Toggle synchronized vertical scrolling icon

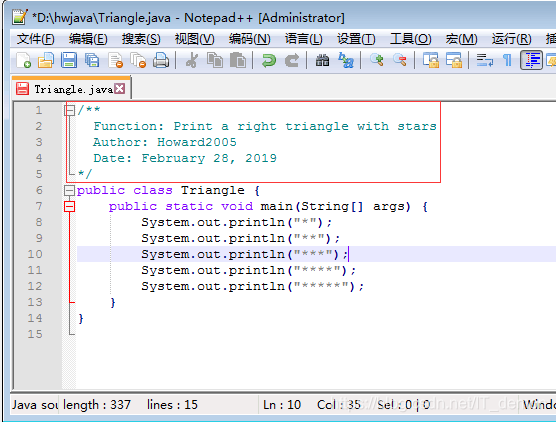click(431, 60)
